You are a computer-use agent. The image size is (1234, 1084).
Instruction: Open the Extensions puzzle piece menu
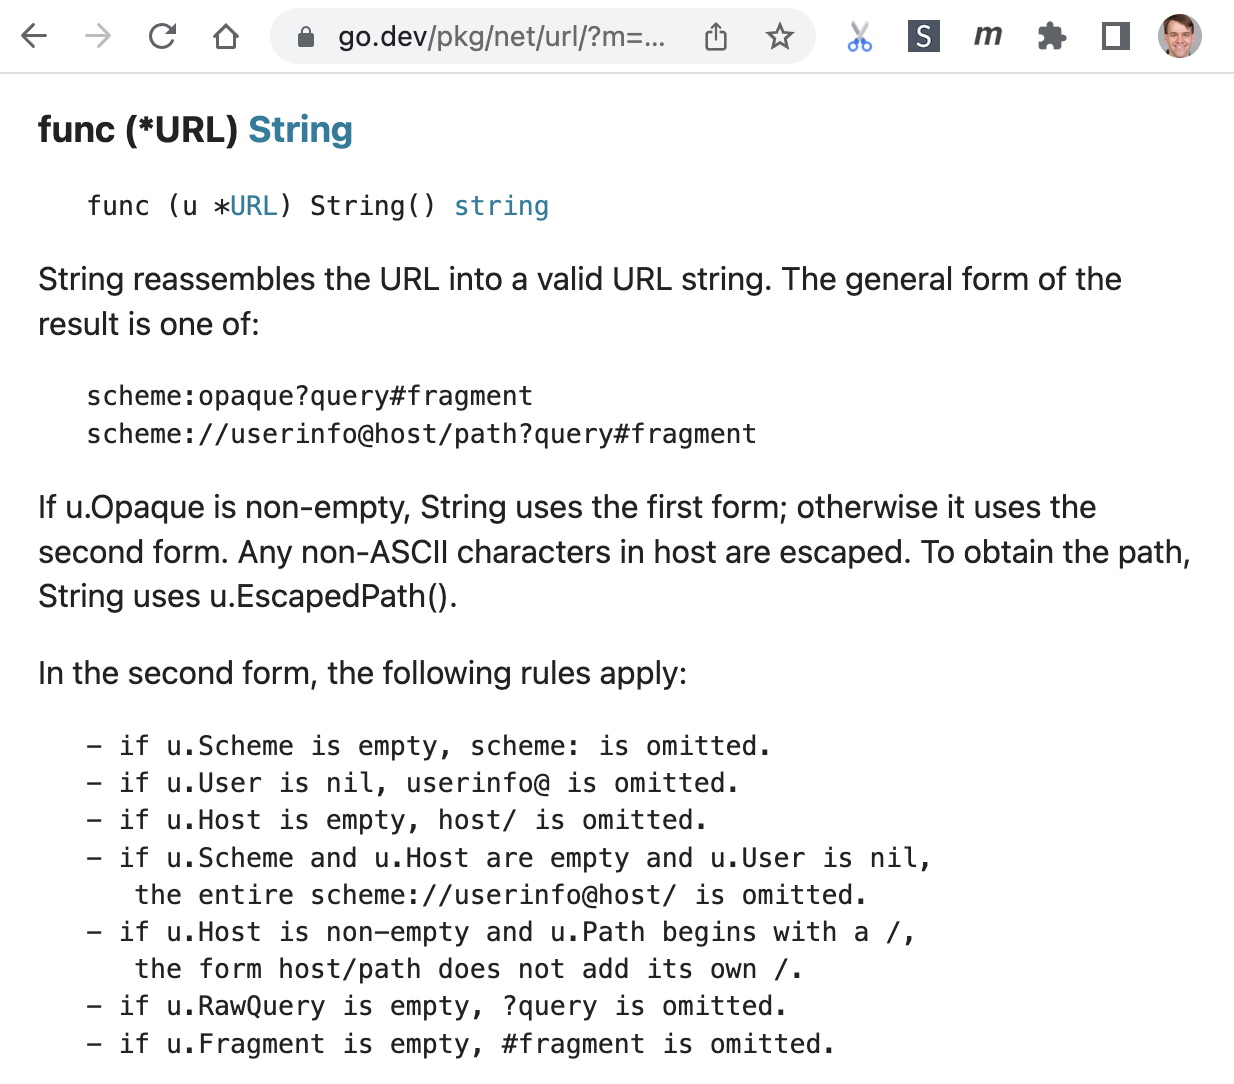pyautogui.click(x=1051, y=37)
